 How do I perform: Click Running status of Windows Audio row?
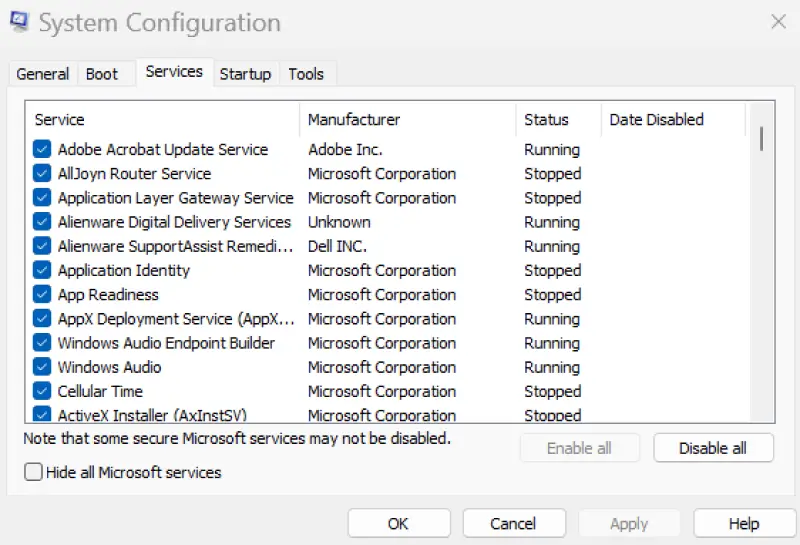(552, 367)
